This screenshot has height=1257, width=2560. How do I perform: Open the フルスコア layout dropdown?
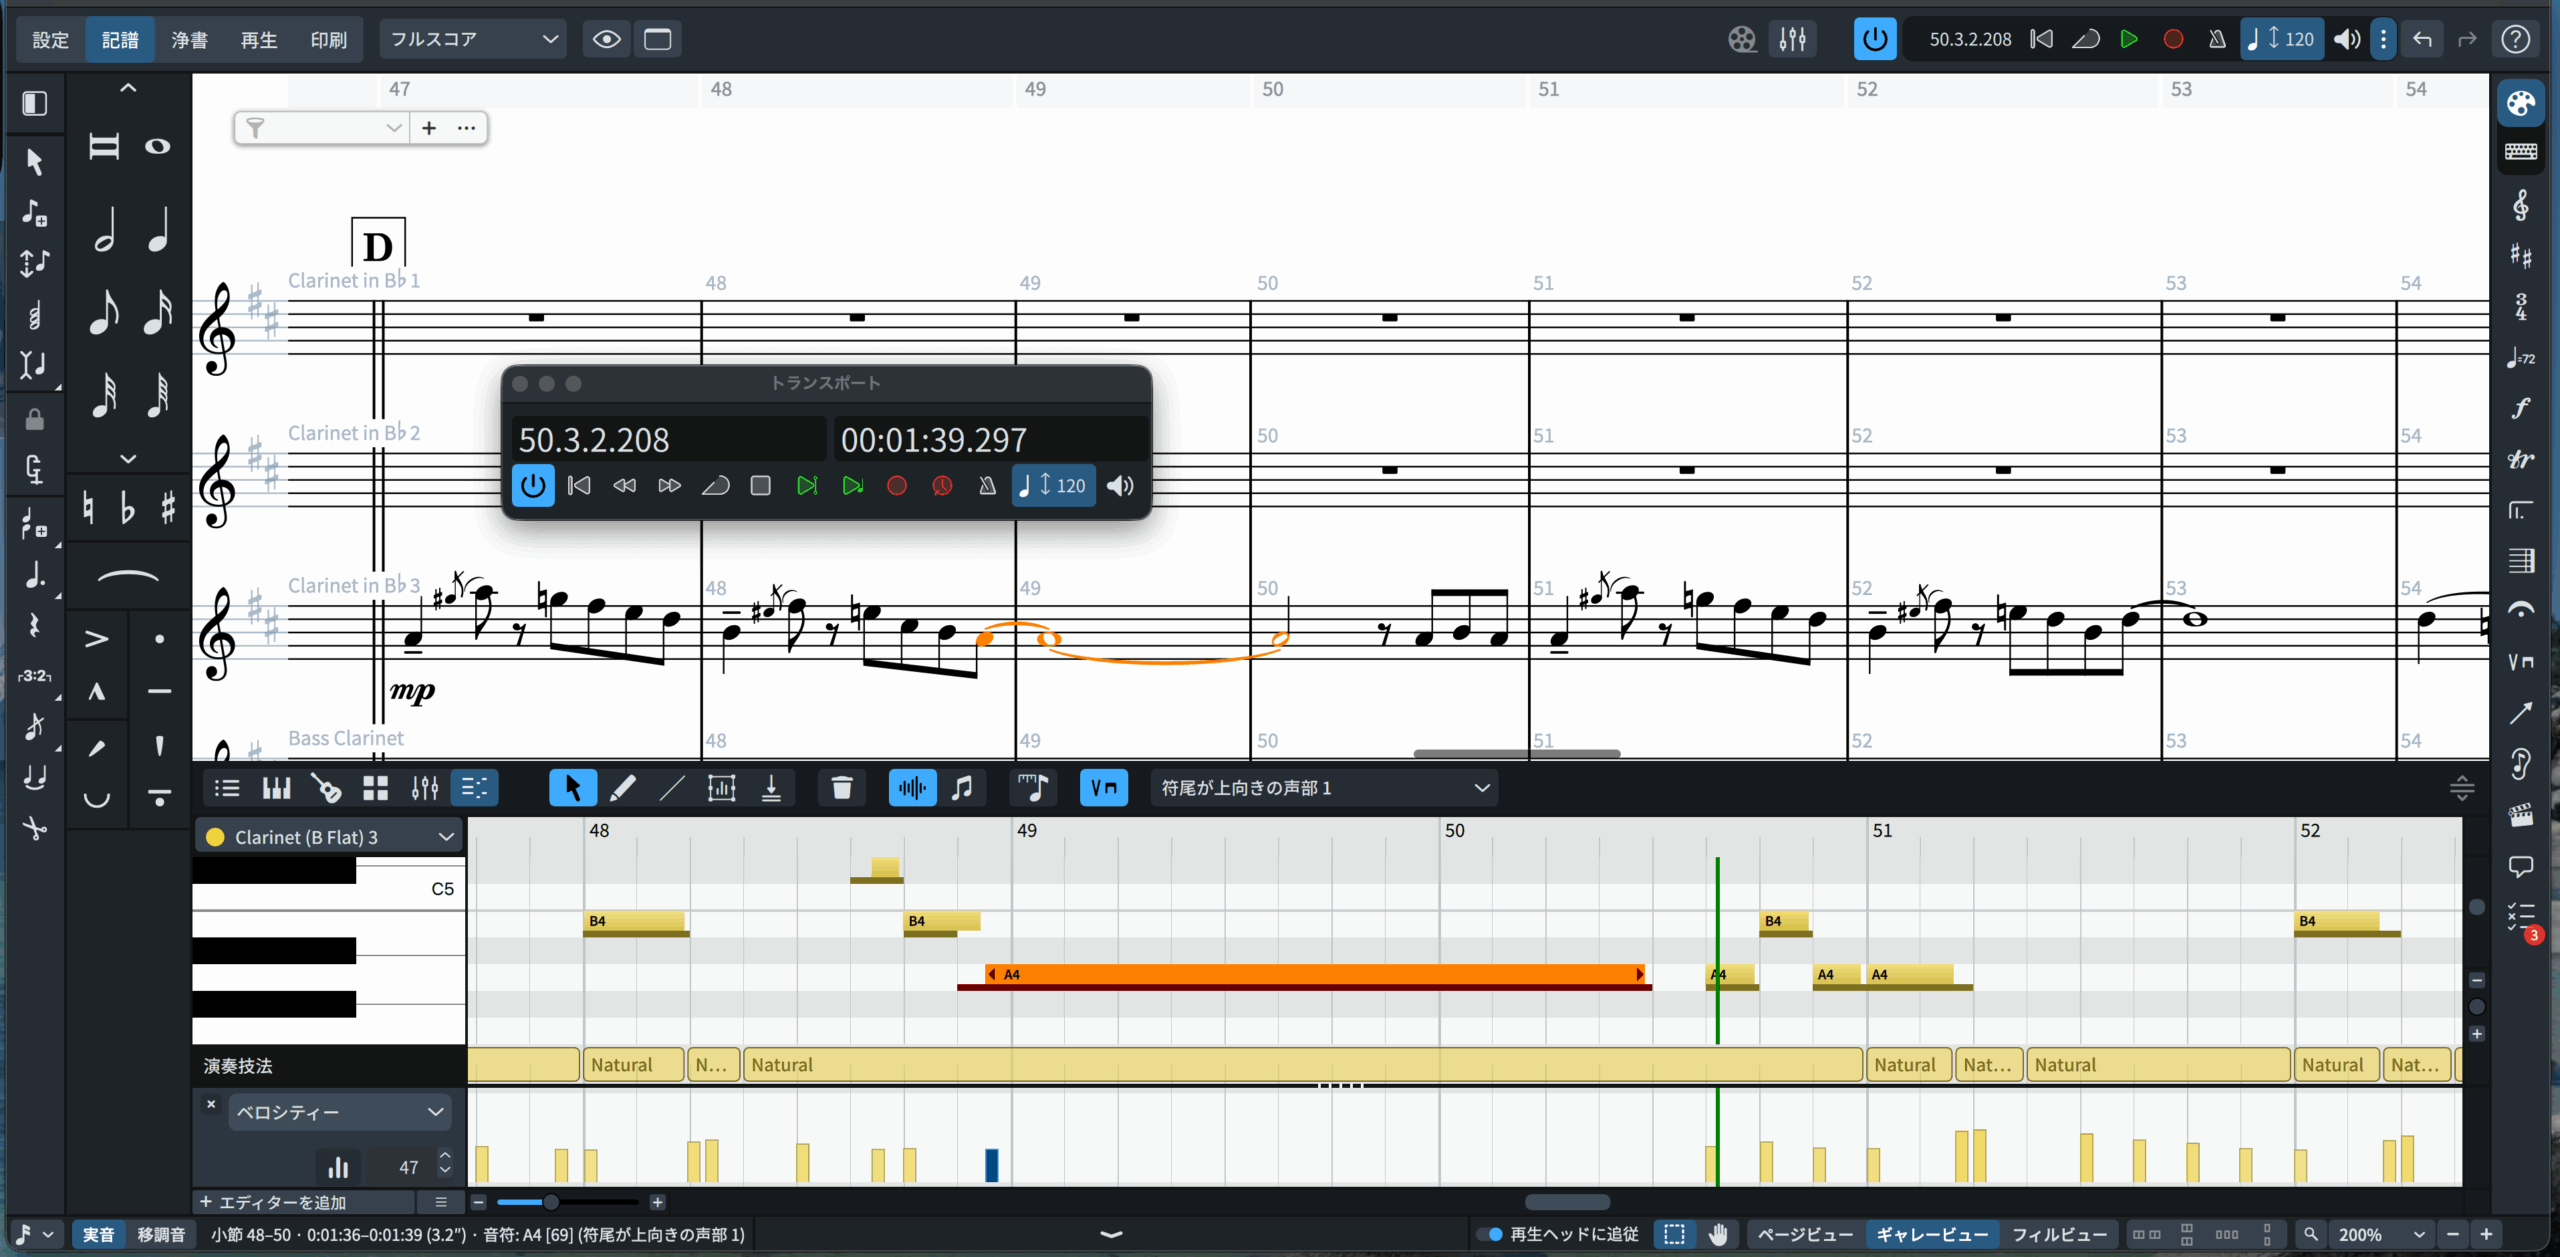(473, 39)
